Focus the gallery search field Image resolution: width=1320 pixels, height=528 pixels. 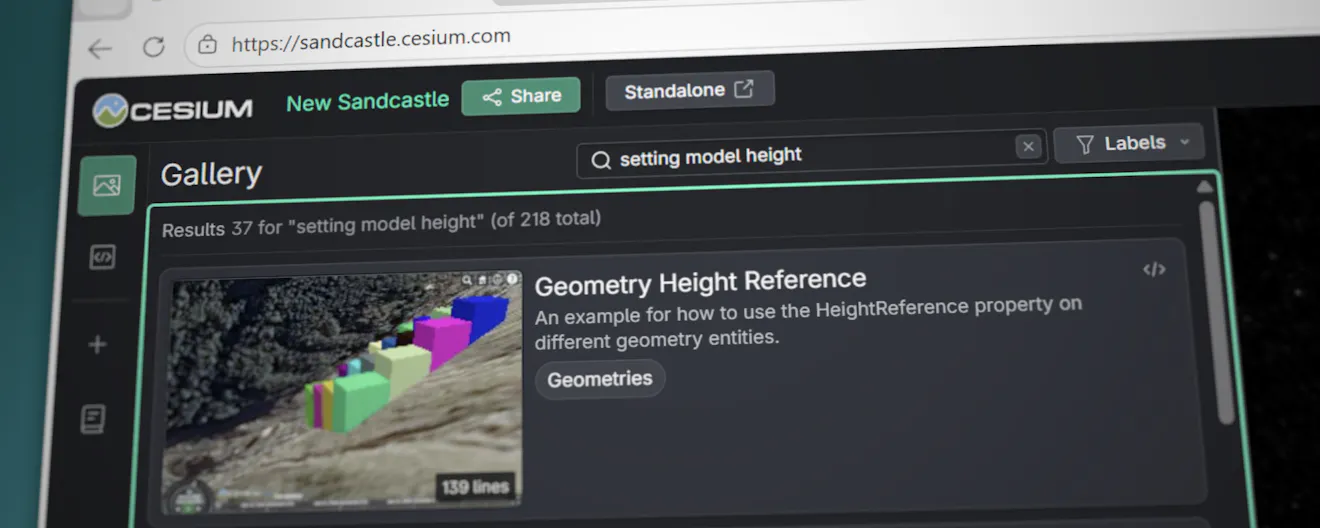[x=812, y=153]
